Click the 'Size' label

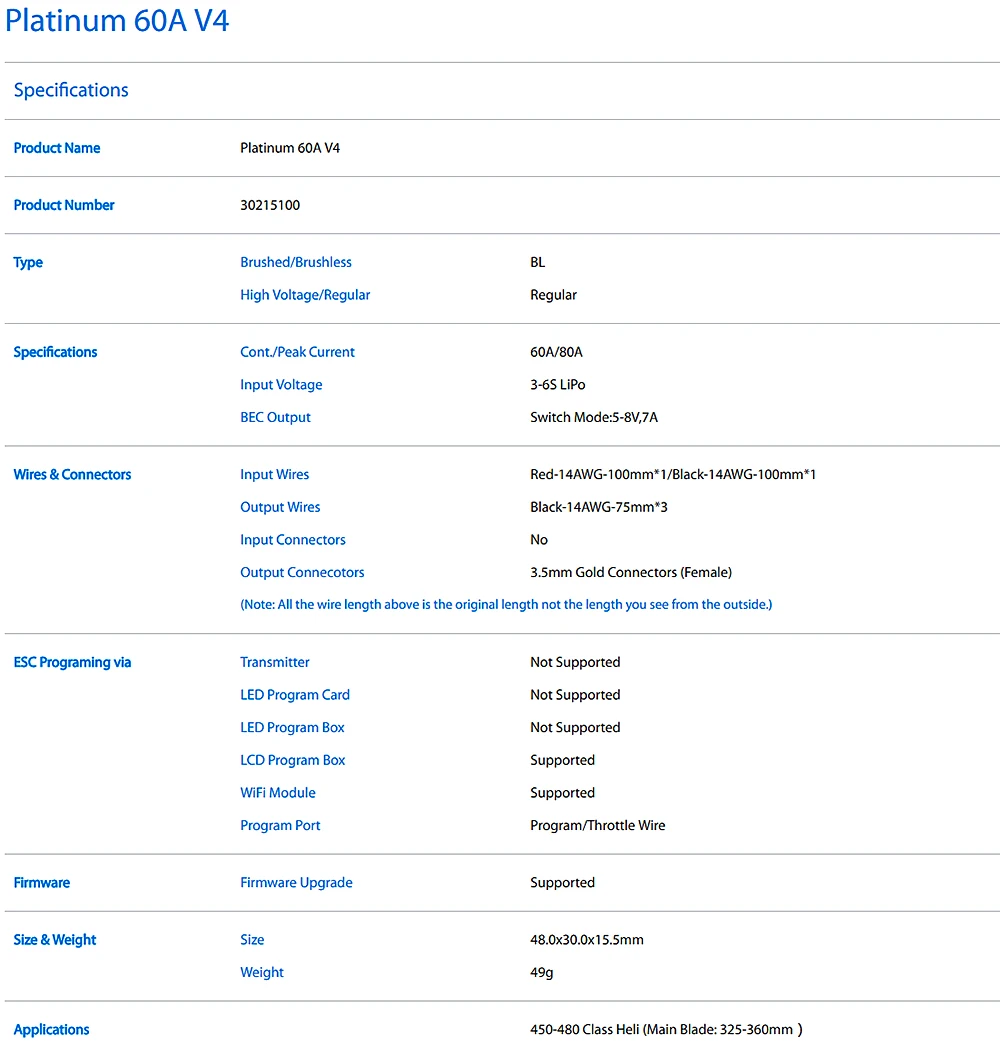click(x=252, y=940)
